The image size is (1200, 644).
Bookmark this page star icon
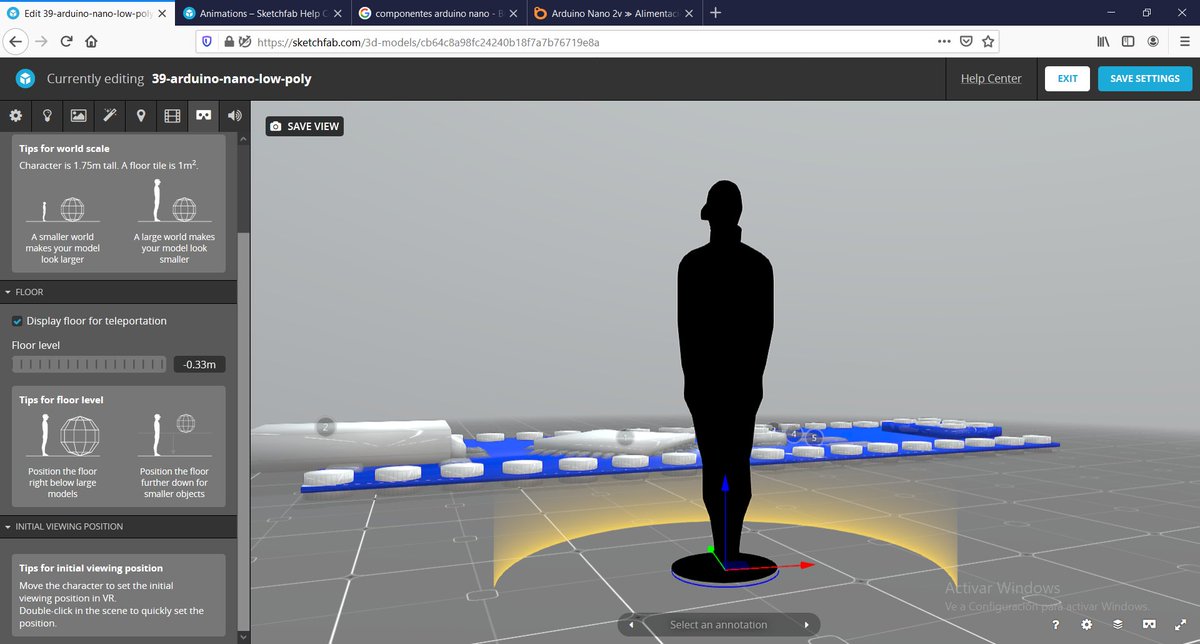[x=988, y=42]
